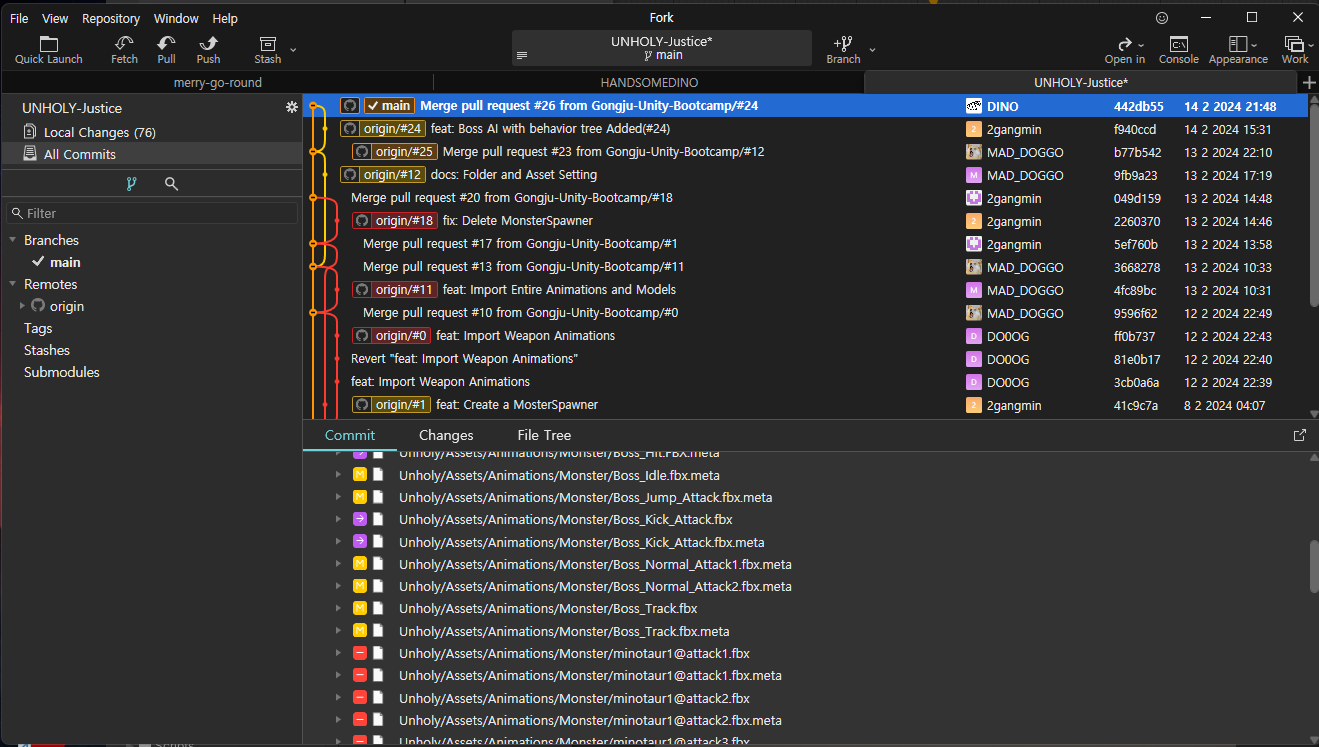This screenshot has width=1319, height=747.
Task: Expand the Boss_Track.fbx file row arrow
Action: (338, 608)
